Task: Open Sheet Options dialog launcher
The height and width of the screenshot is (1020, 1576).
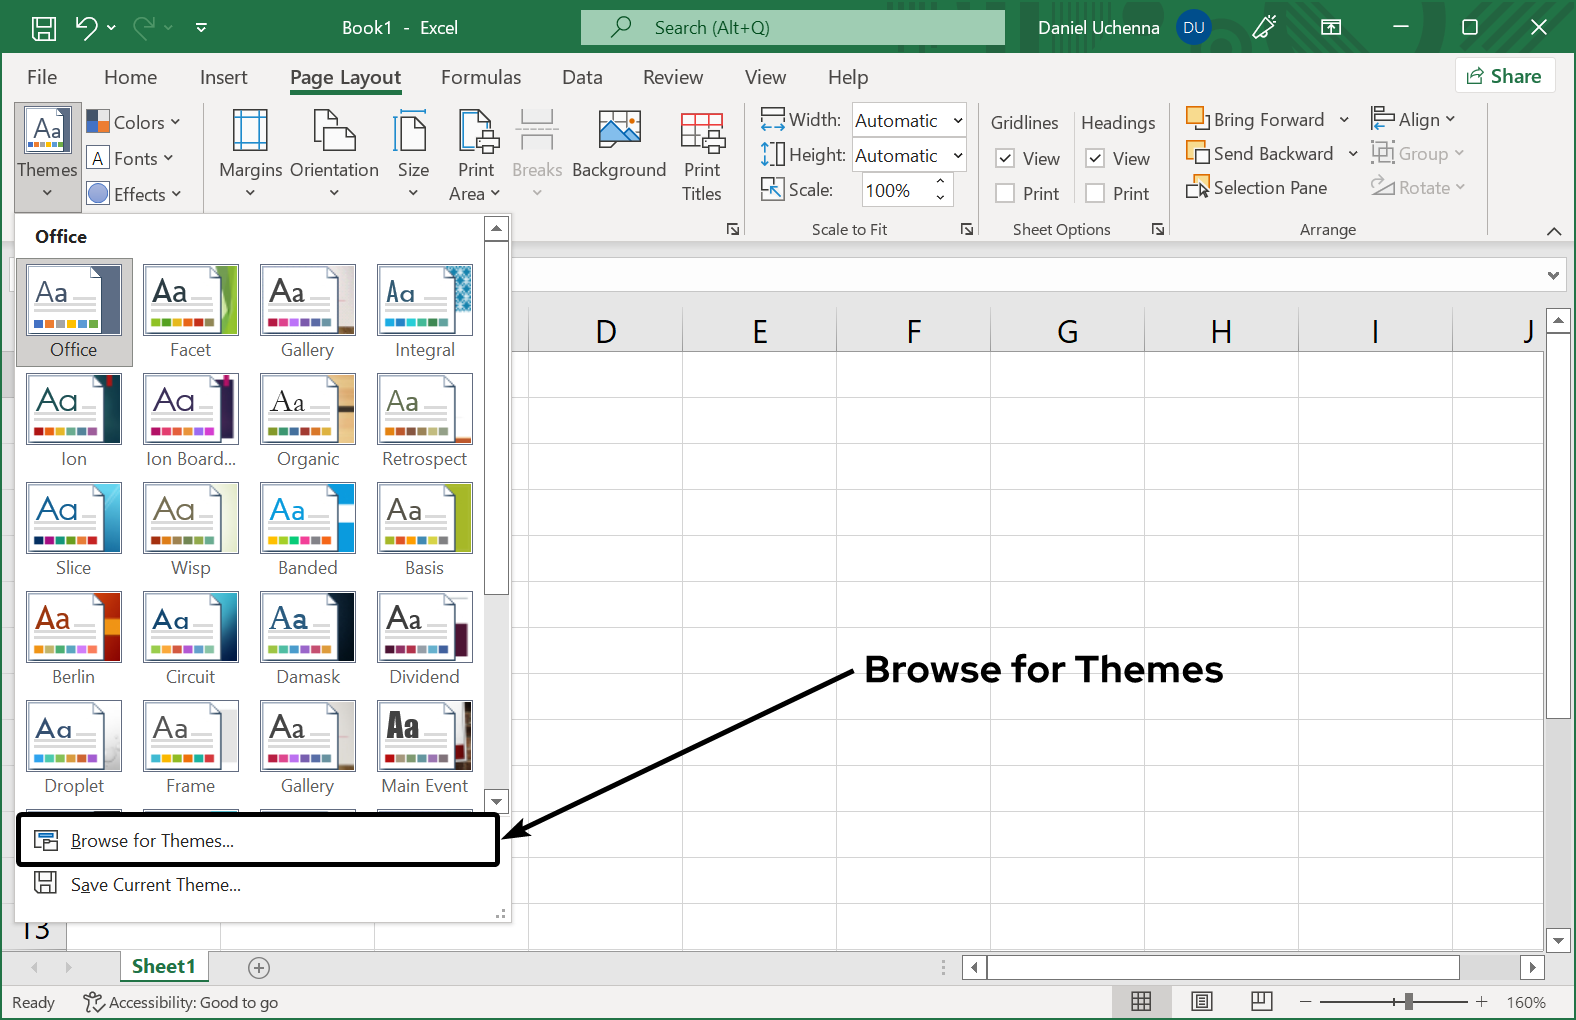Action: pos(1158,229)
